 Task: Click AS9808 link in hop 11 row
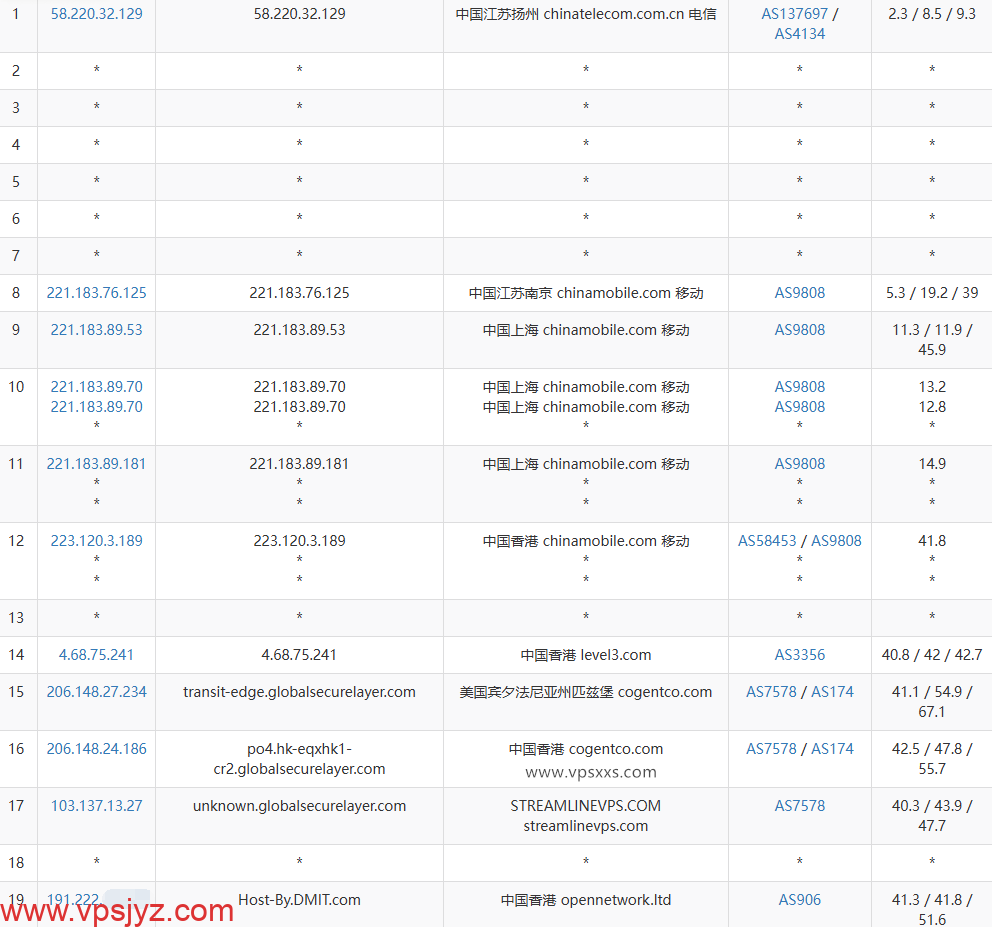click(x=800, y=464)
